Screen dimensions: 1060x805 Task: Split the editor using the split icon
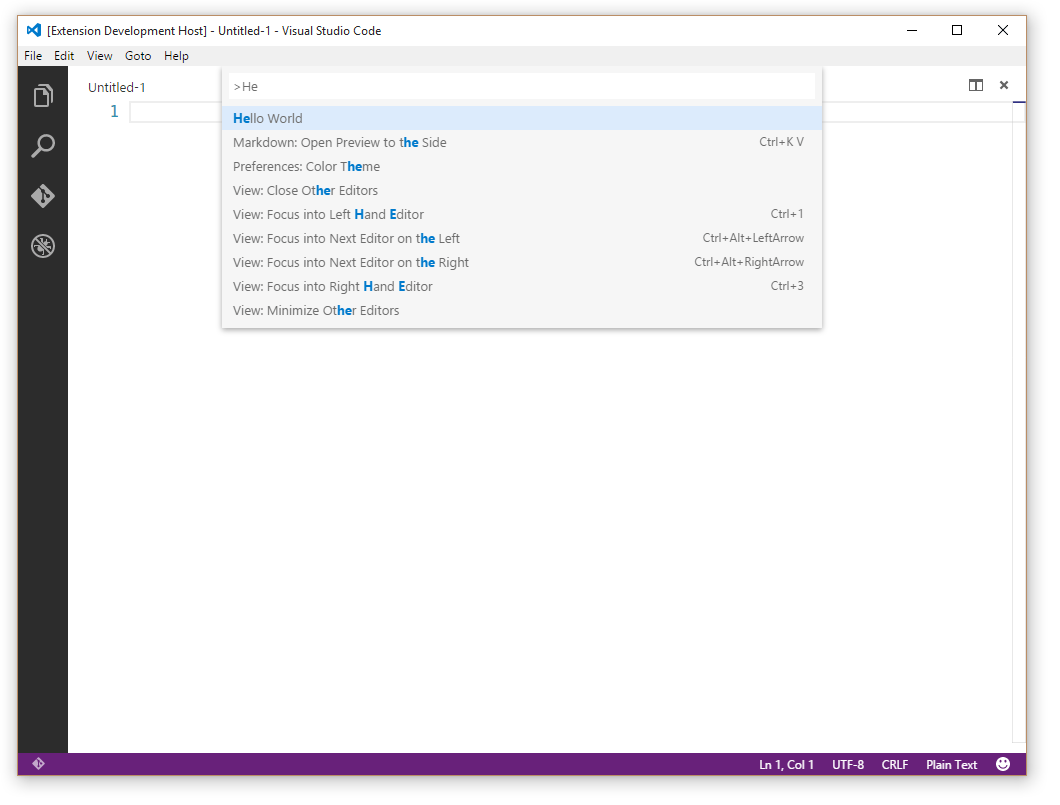point(976,86)
